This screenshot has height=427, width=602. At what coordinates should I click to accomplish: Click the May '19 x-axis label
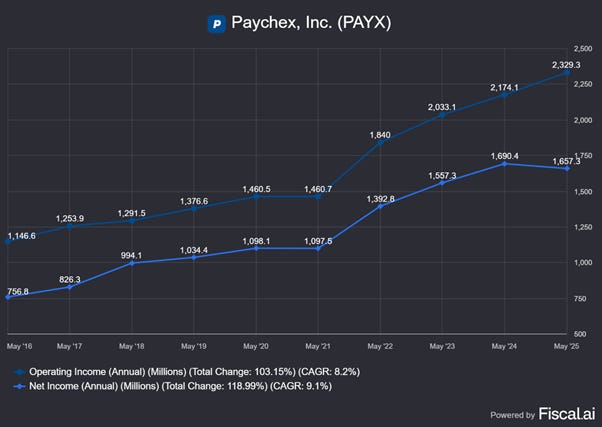[194, 346]
